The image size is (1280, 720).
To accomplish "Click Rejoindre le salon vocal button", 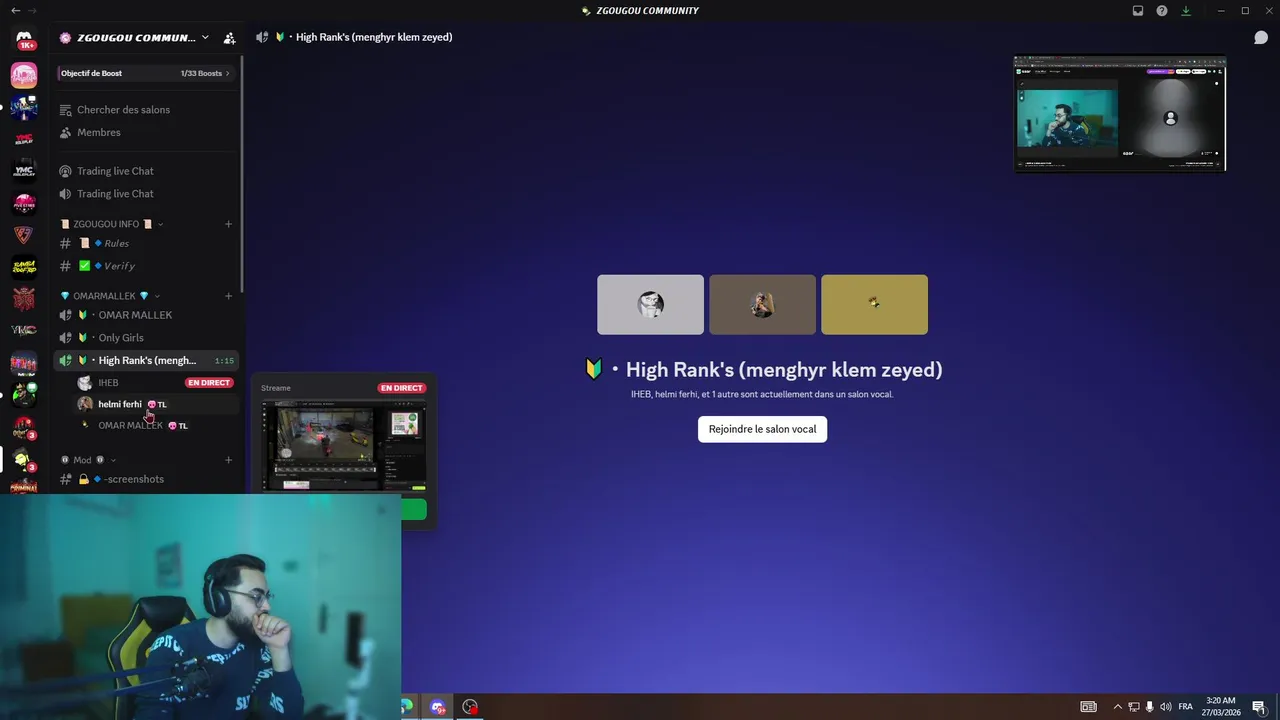I will pos(762,429).
